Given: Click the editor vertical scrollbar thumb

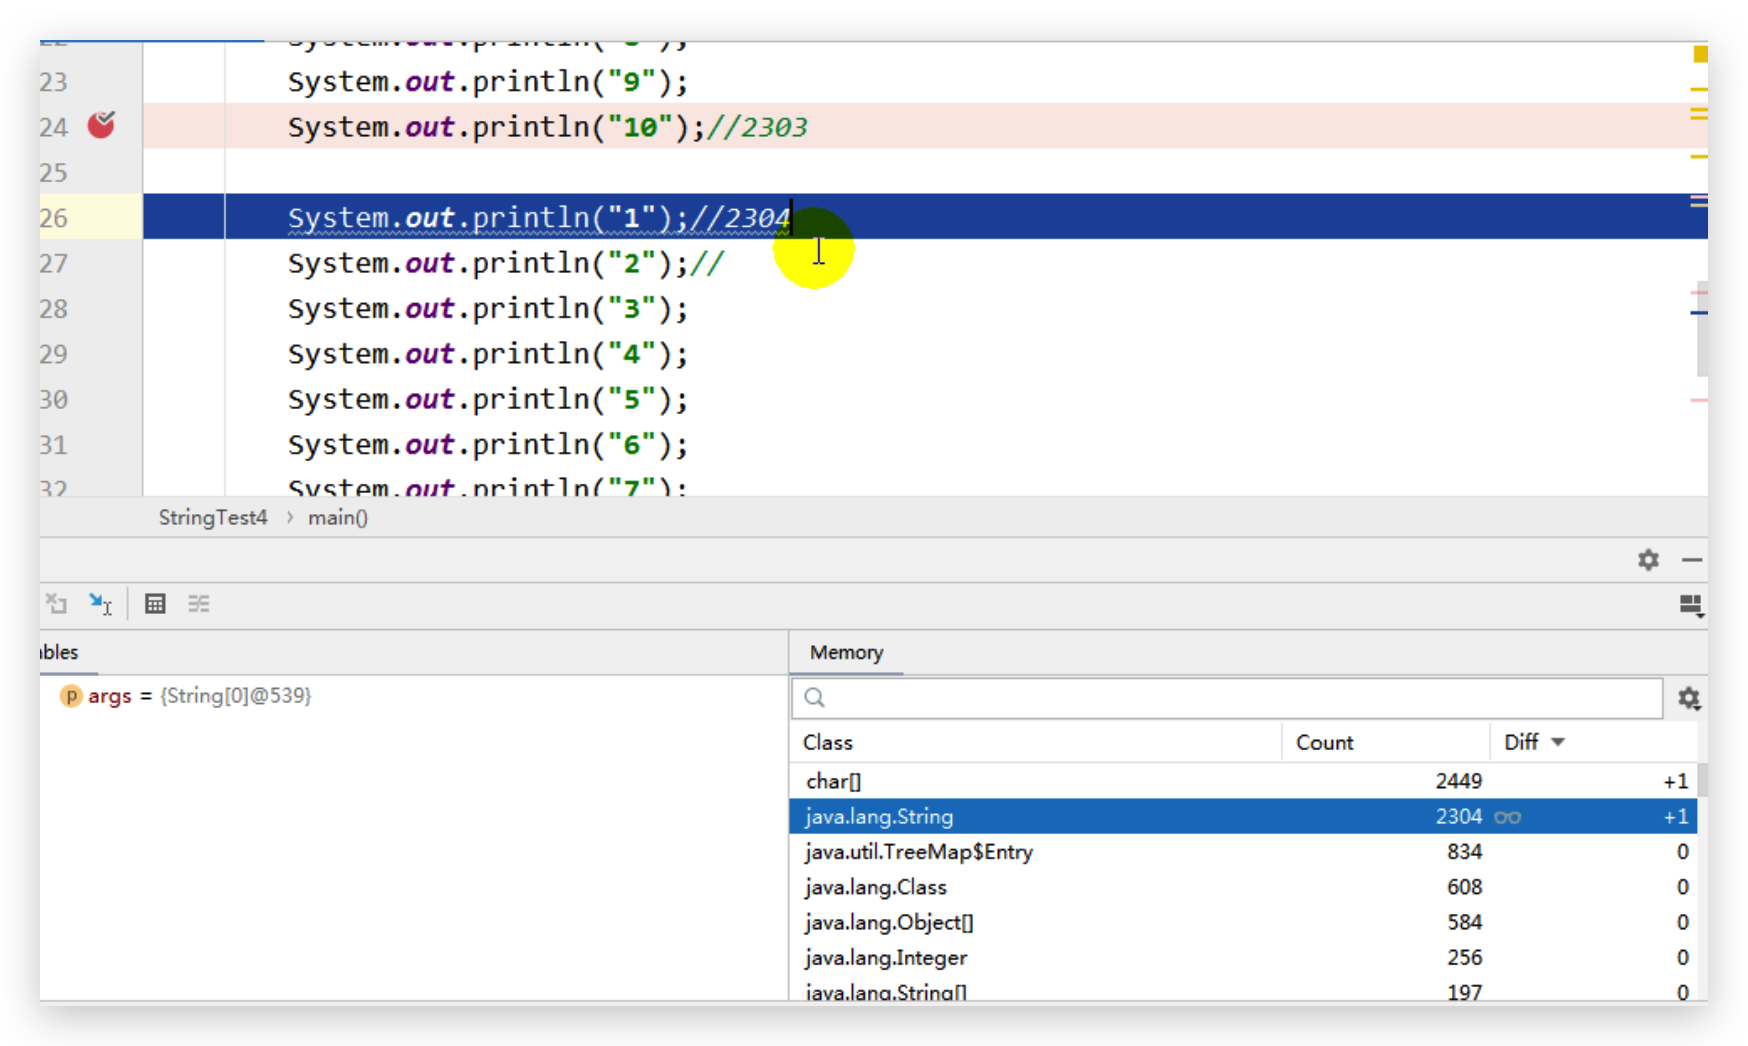Looking at the screenshot, I should click(x=1701, y=330).
